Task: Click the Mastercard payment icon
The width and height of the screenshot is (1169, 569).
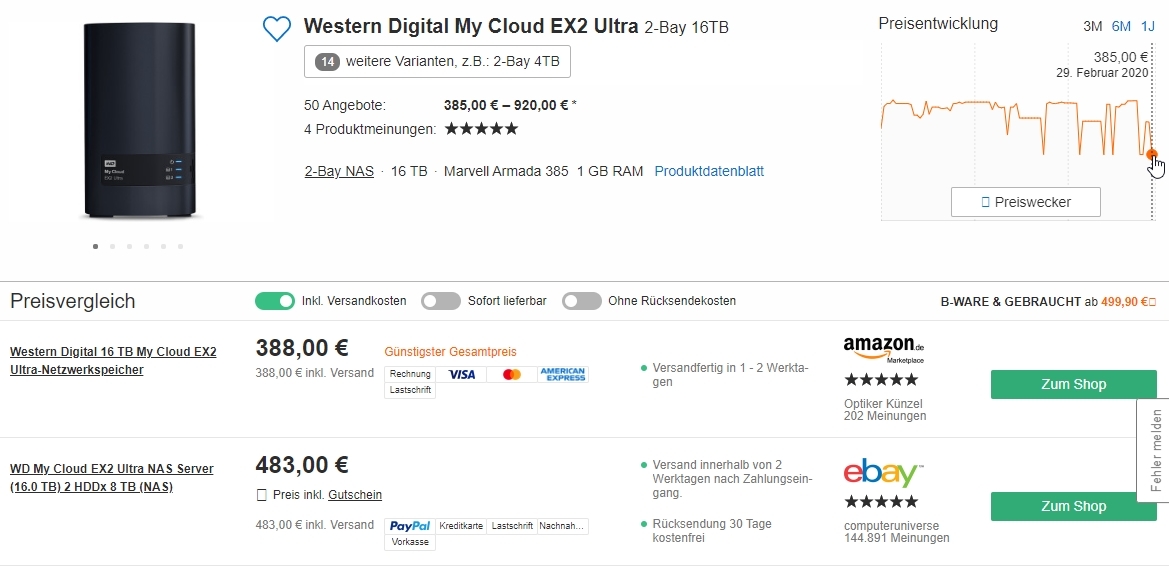Action: [512, 374]
